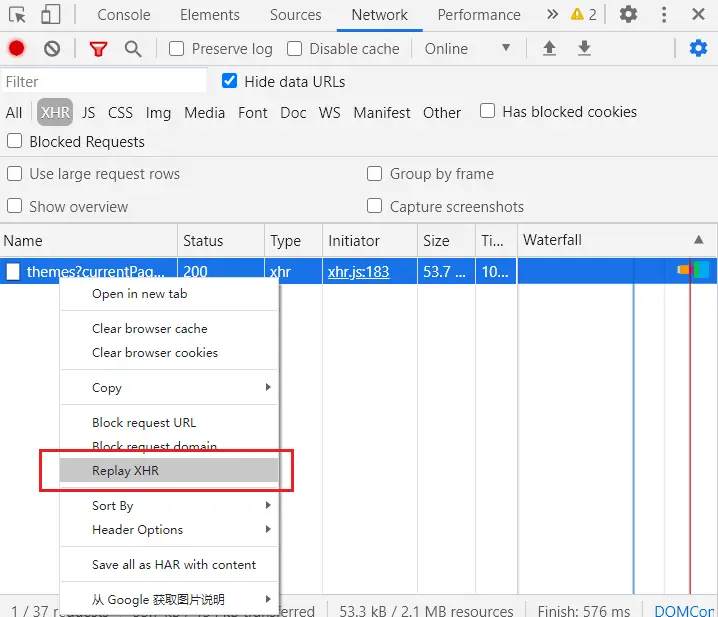Choose Clear browser cache
This screenshot has width=718, height=617.
click(169, 328)
